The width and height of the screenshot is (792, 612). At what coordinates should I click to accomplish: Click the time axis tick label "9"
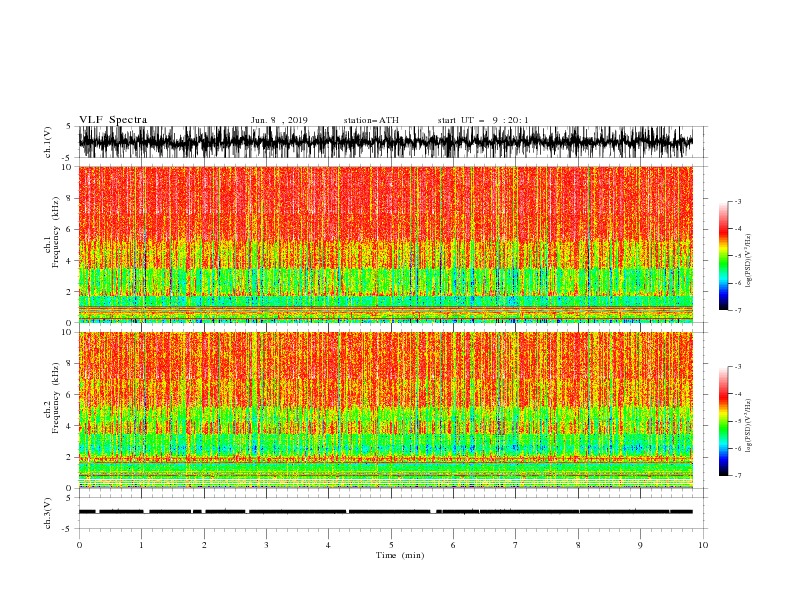click(640, 545)
